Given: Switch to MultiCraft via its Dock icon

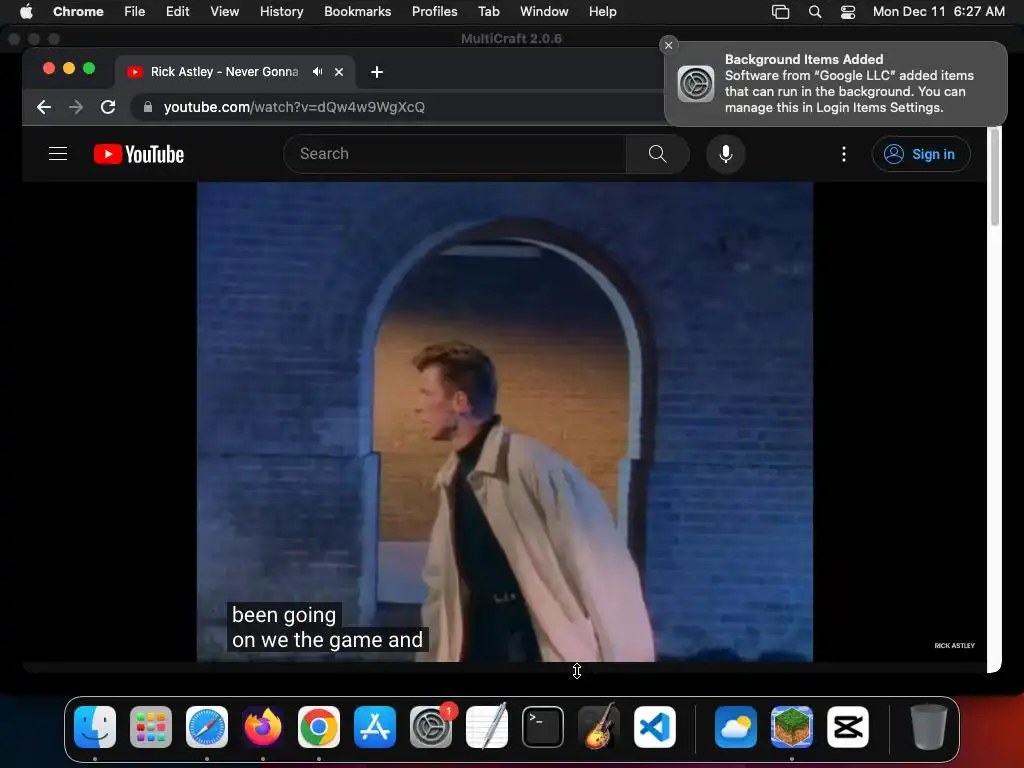Looking at the screenshot, I should coord(792,727).
